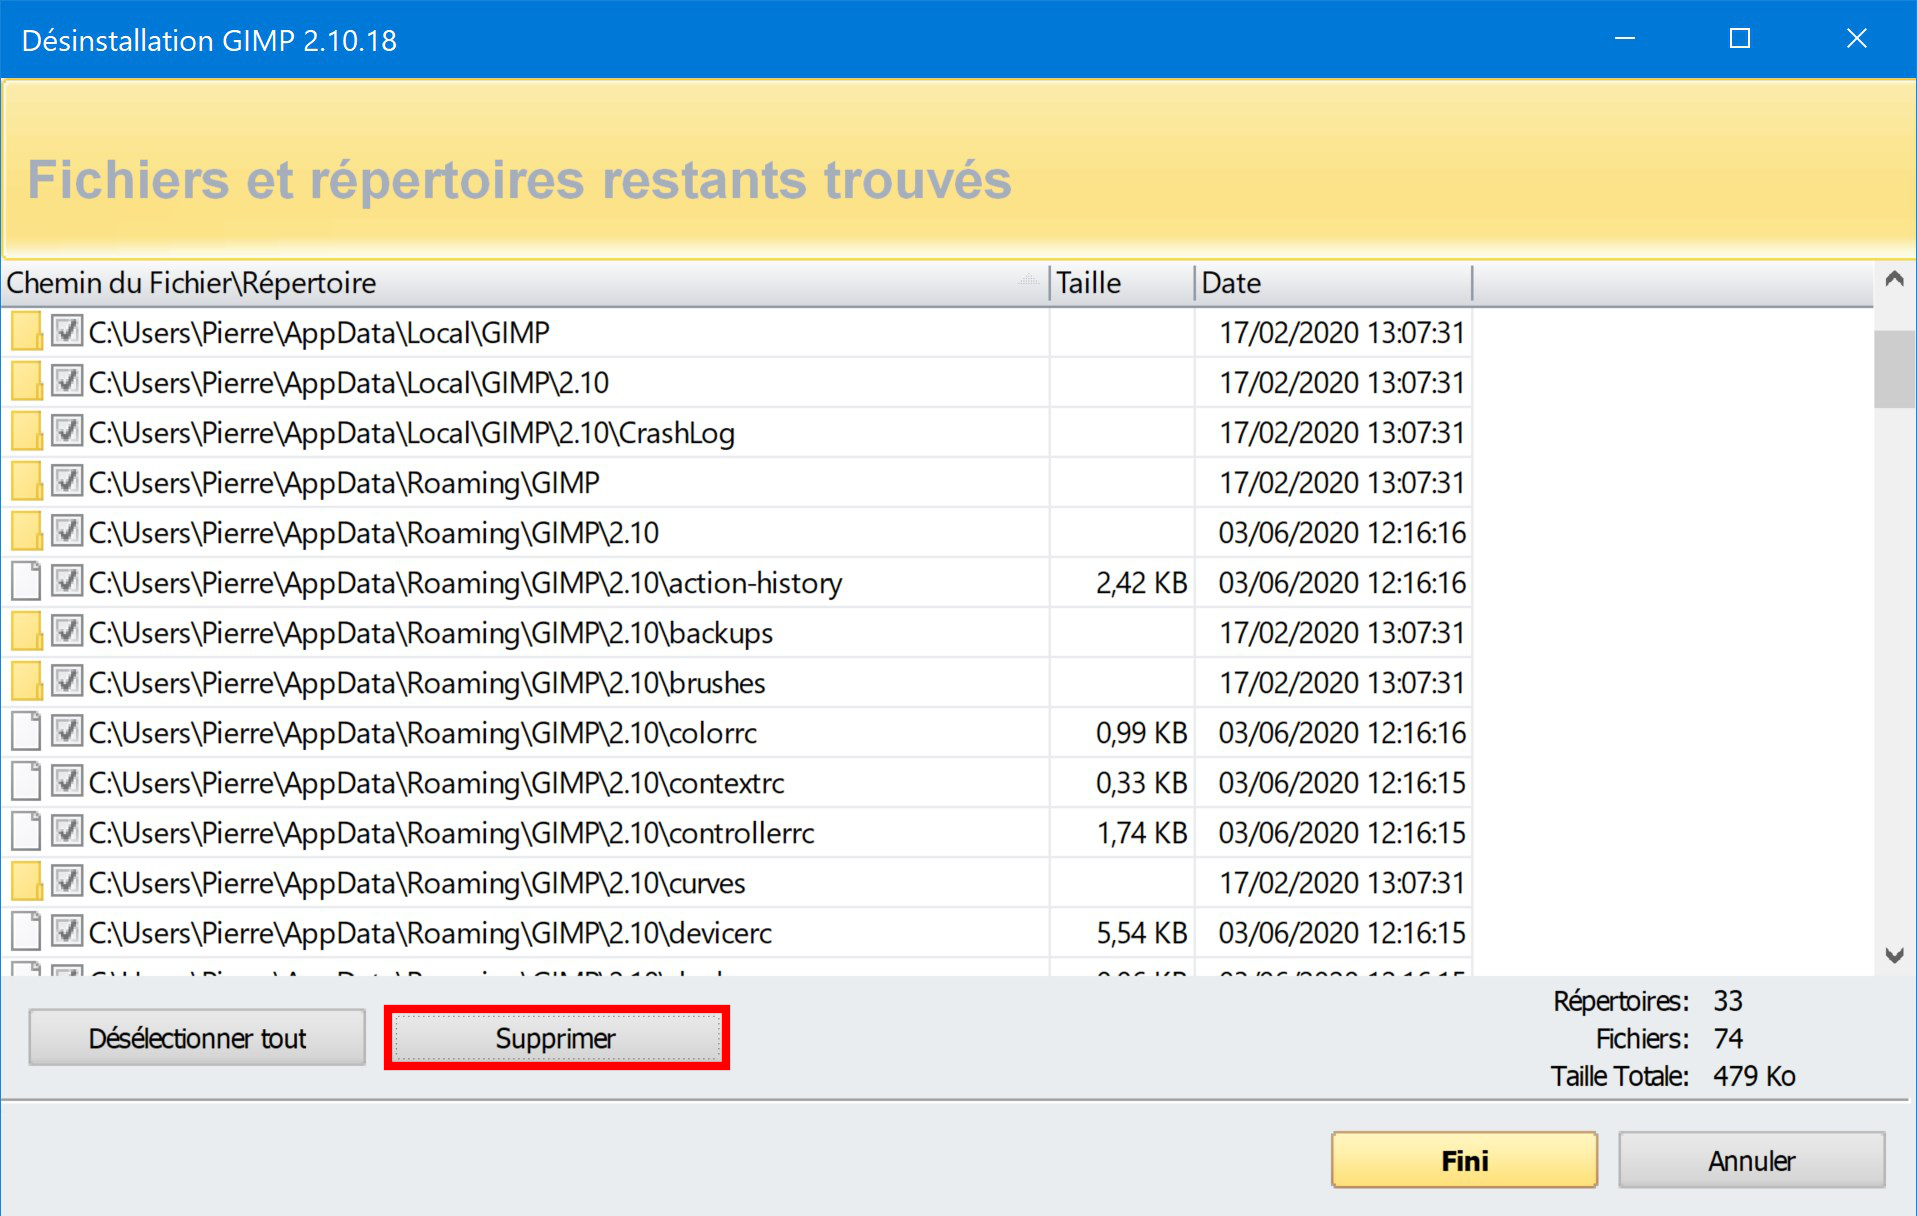Close the Désinstallation GIMP window
Image resolution: width=1917 pixels, height=1216 pixels.
point(1857,39)
